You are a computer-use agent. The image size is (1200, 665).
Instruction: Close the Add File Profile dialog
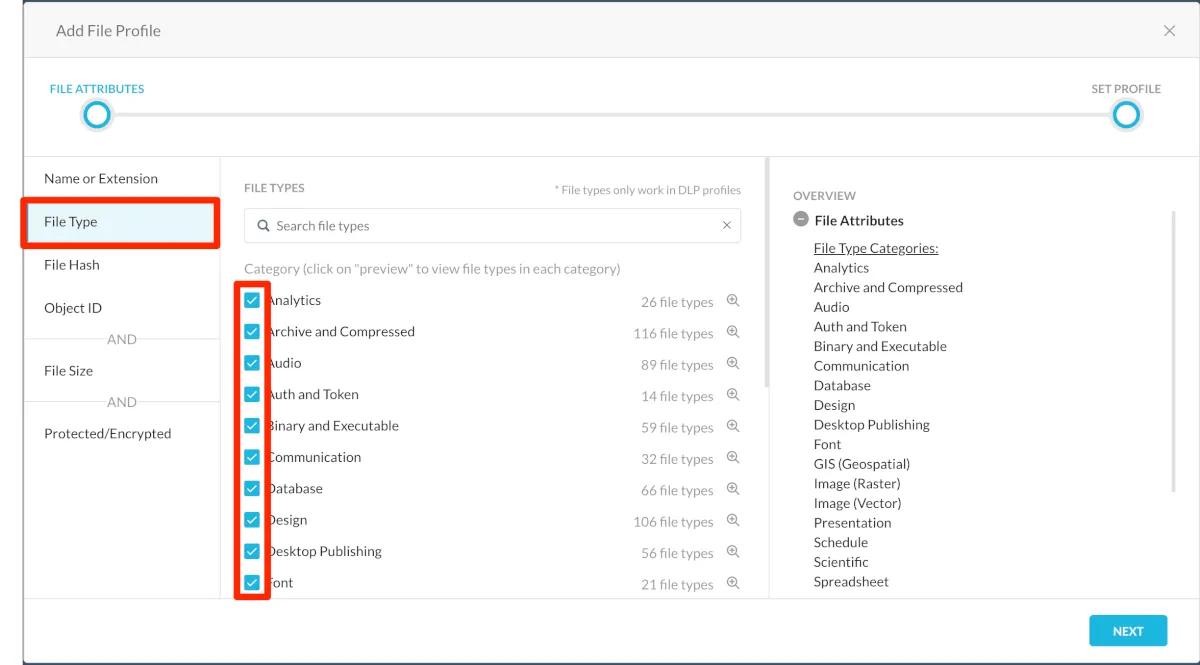(1169, 31)
